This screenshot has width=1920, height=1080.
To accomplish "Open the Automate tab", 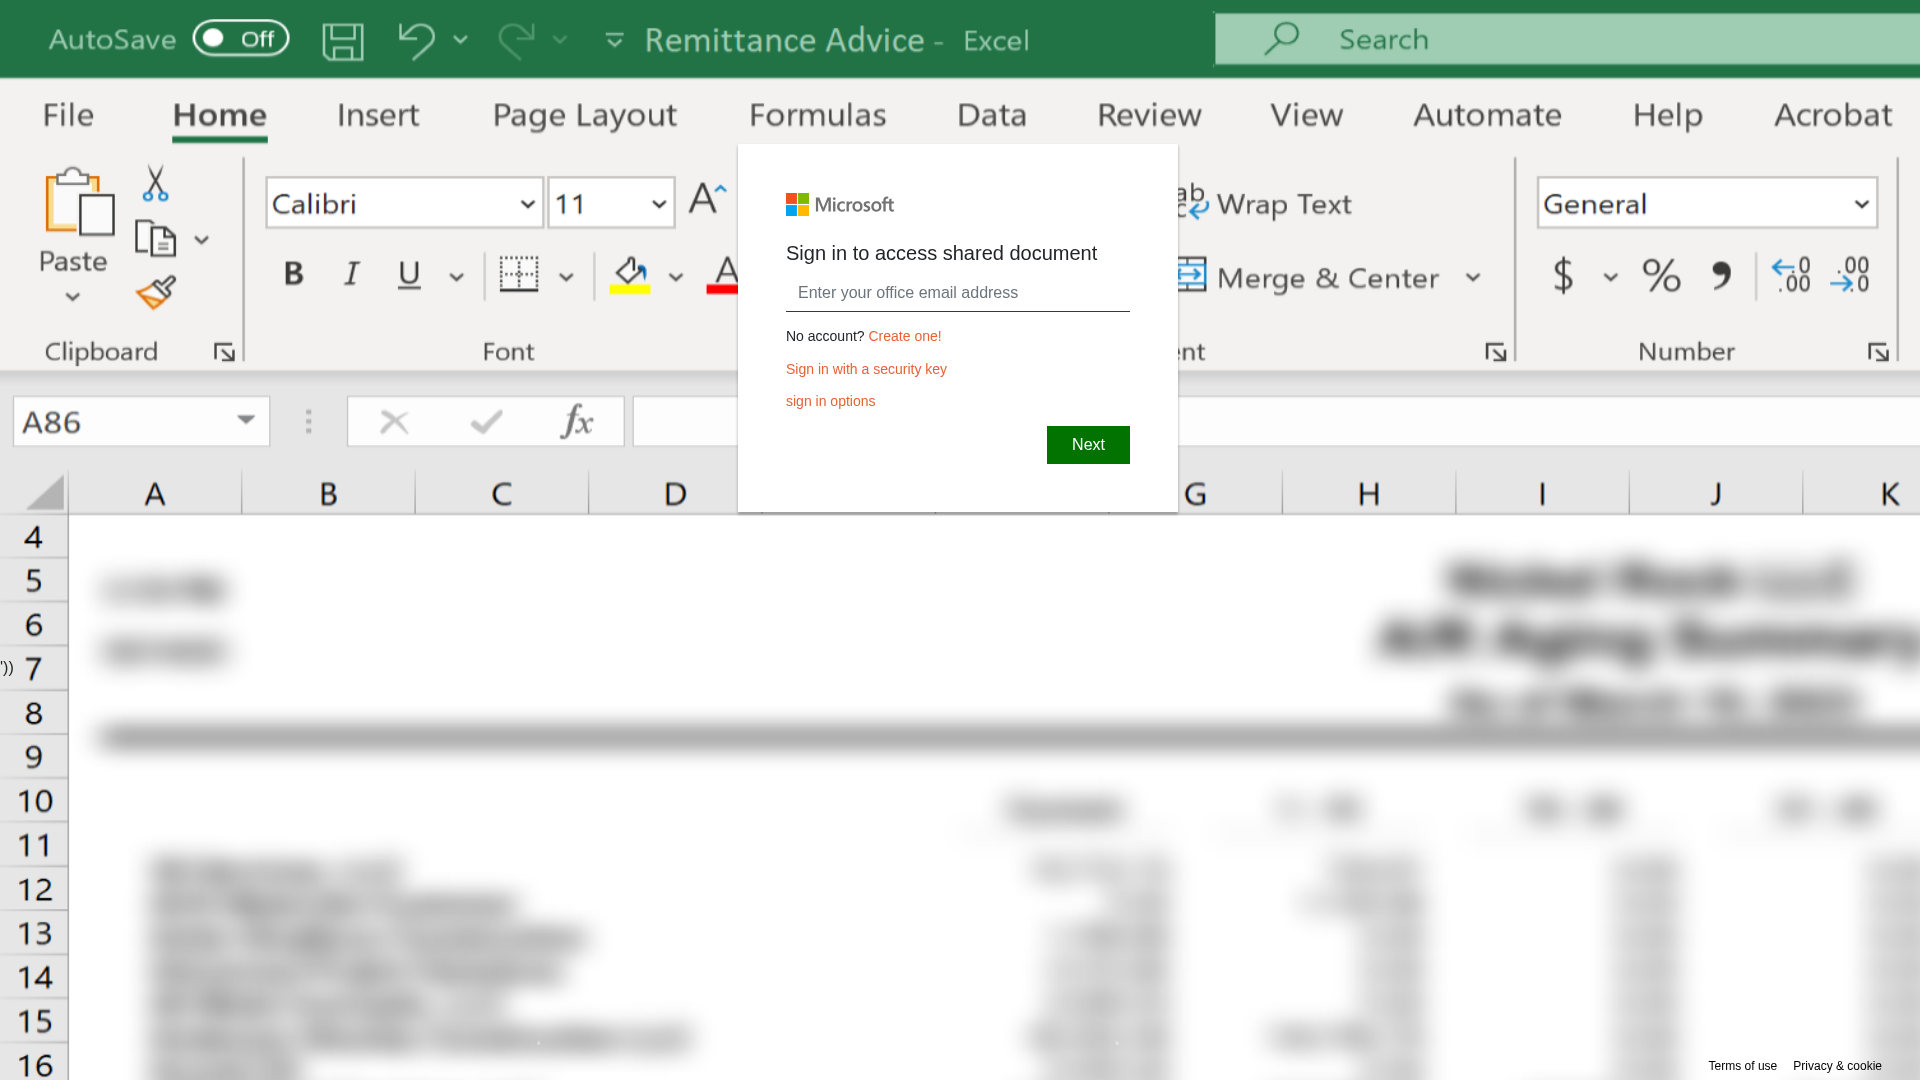I will click(x=1487, y=115).
